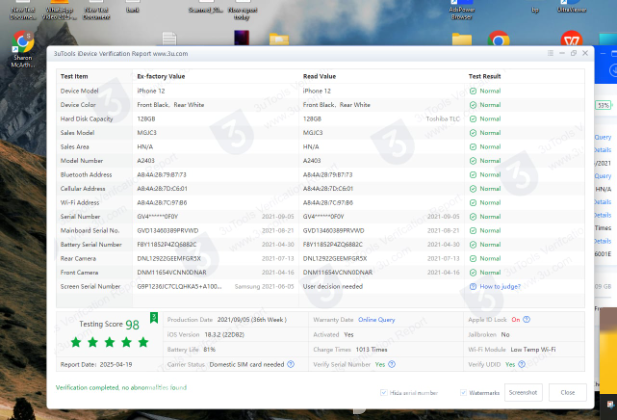Click Normal check icon in Hard Disk Capacity row
Viewport: 617px width, 420px height.
tap(473, 119)
